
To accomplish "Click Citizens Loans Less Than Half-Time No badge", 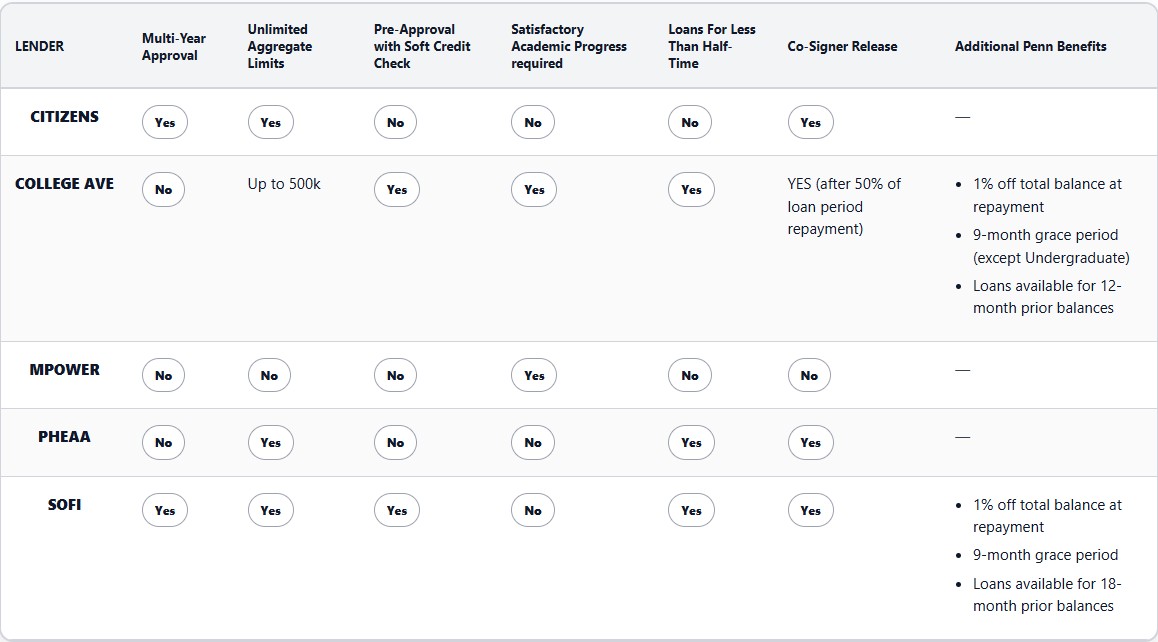I will (690, 123).
